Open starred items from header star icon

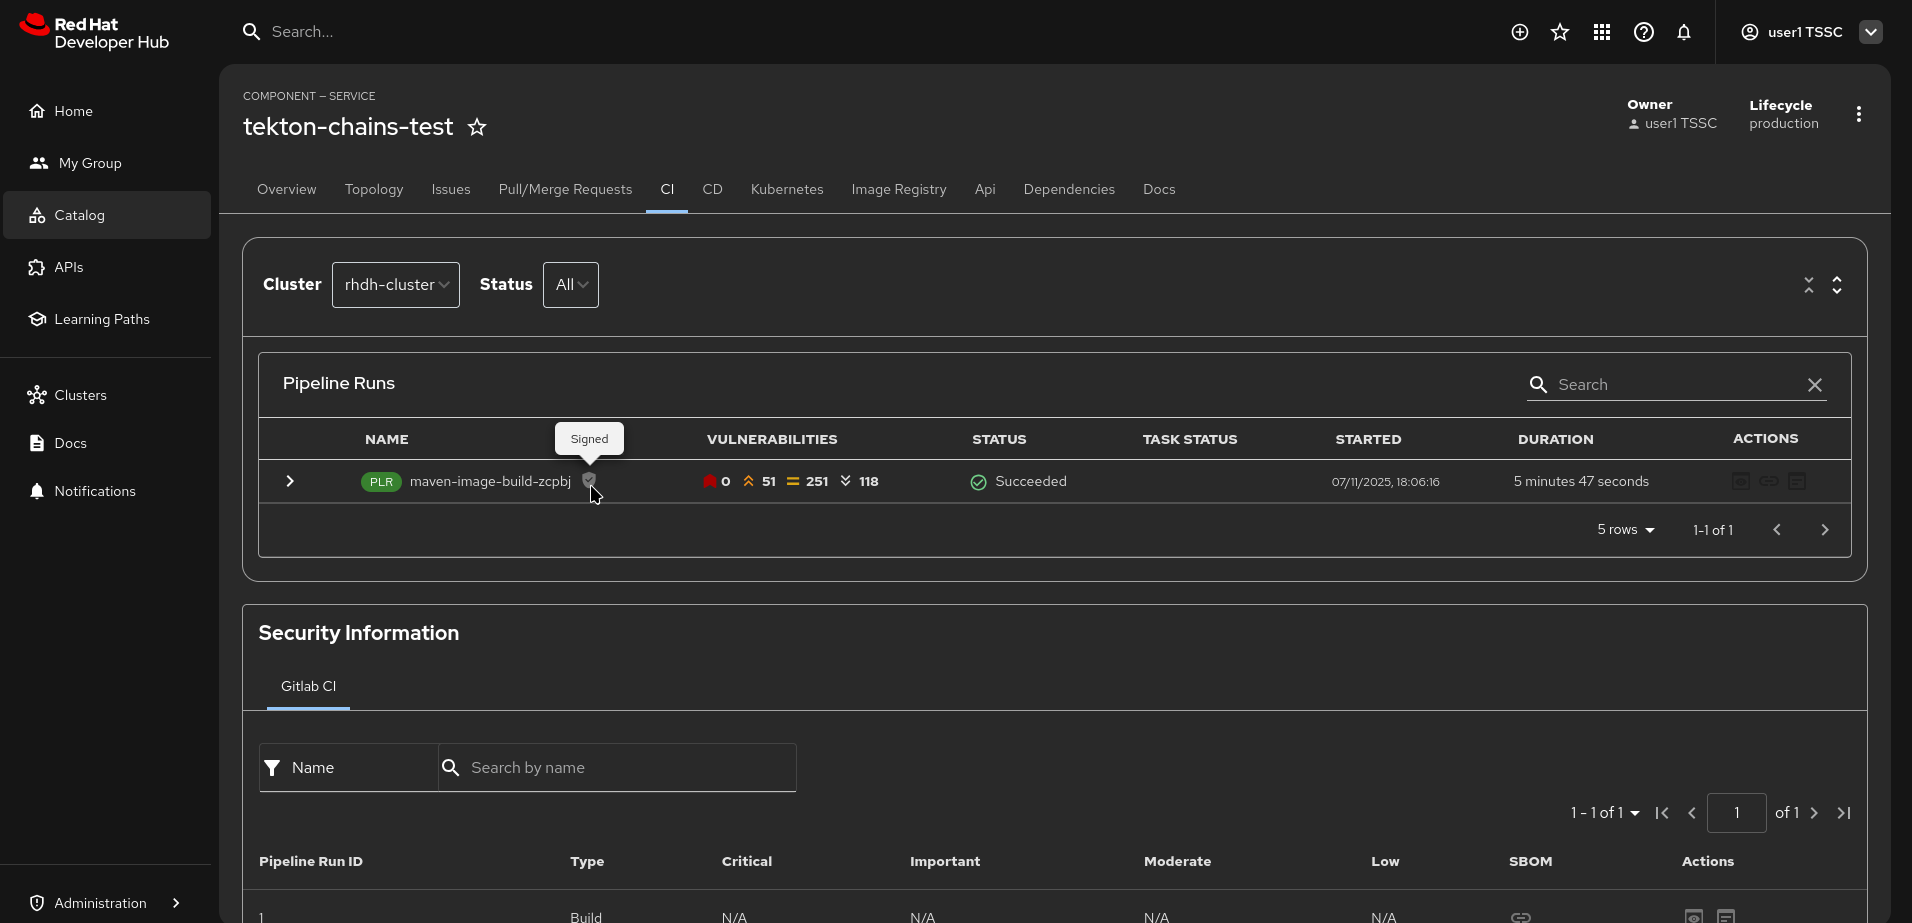pyautogui.click(x=1559, y=32)
